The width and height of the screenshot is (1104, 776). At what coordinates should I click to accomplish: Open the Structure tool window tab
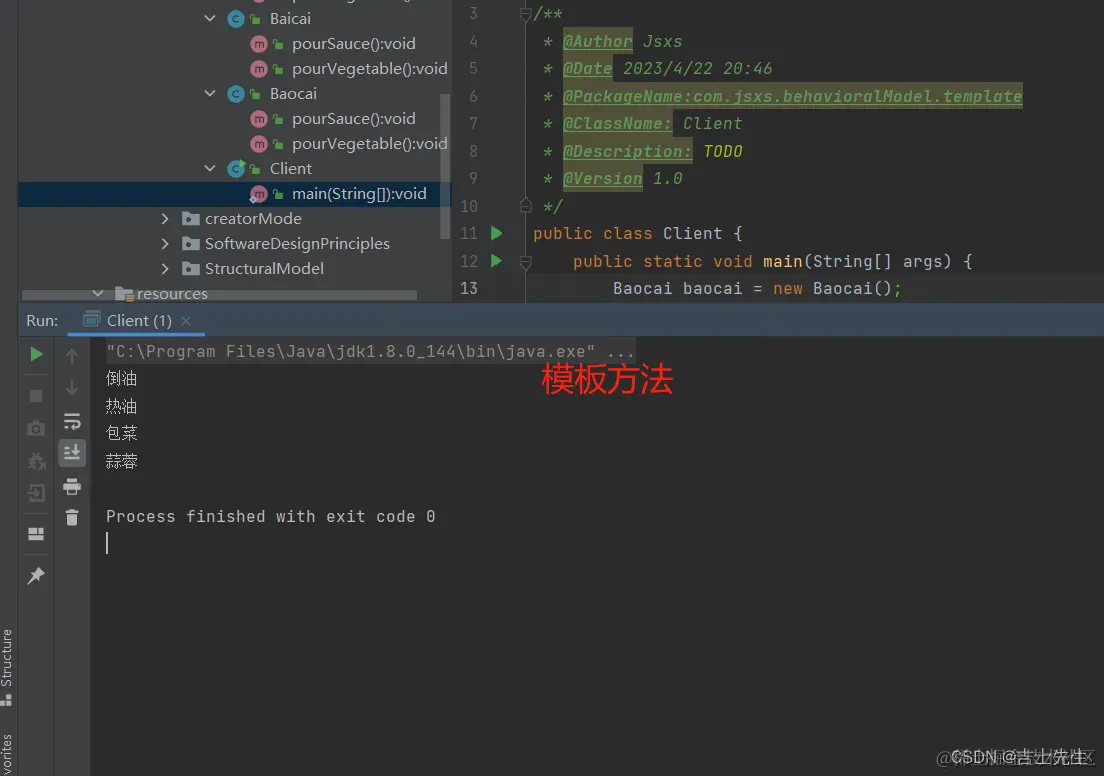click(x=7, y=667)
